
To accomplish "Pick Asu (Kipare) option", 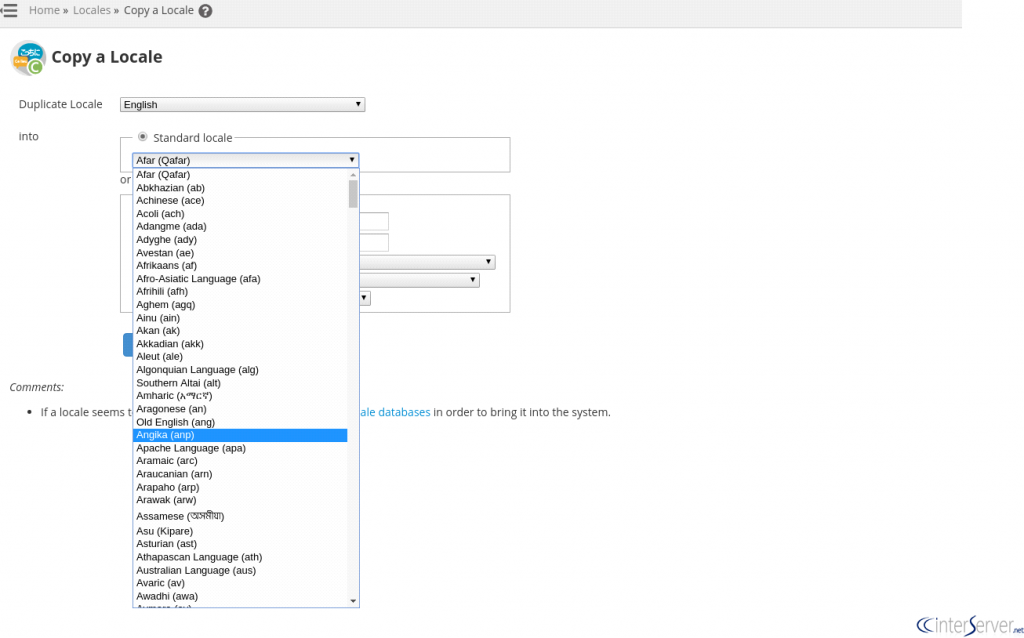I will pyautogui.click(x=240, y=531).
